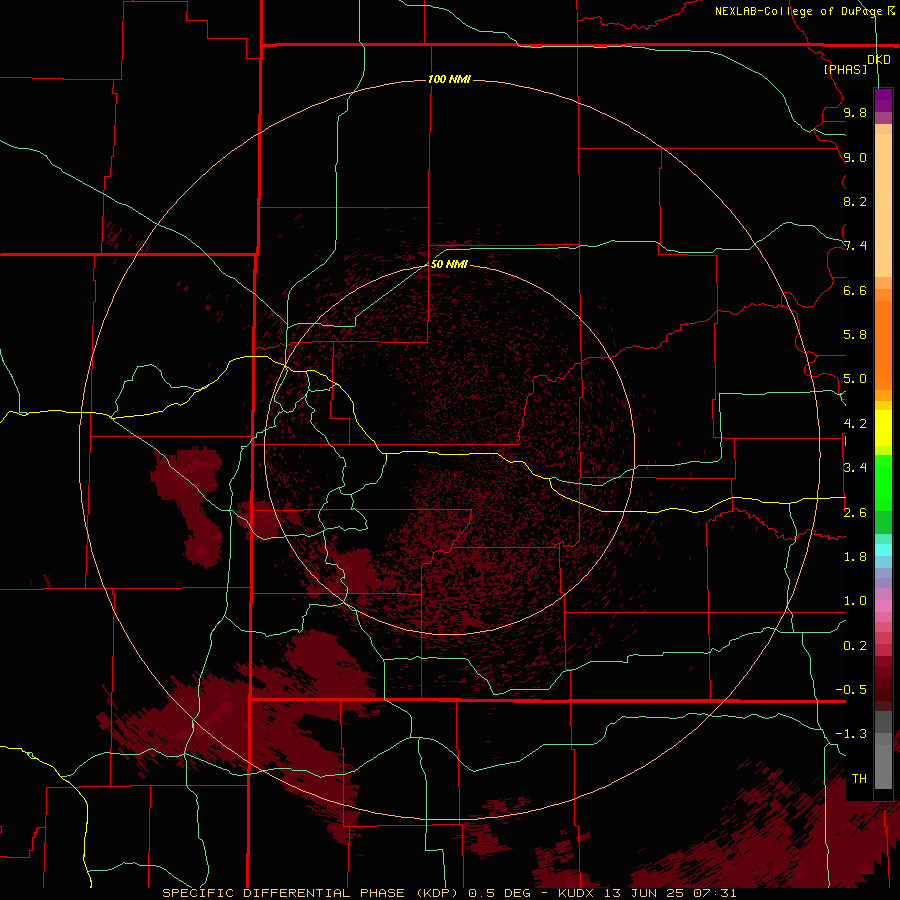The height and width of the screenshot is (900, 900).
Task: Click the KUDX radar site identifier
Action: (577, 893)
